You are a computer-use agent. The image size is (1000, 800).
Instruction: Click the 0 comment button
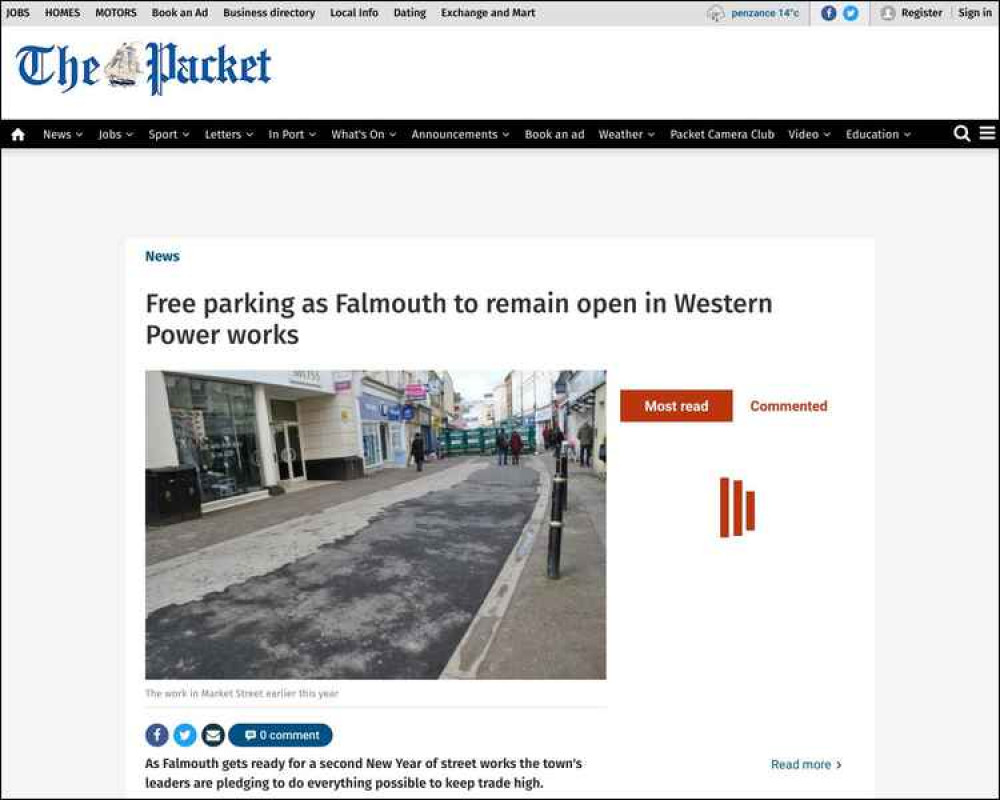(280, 735)
